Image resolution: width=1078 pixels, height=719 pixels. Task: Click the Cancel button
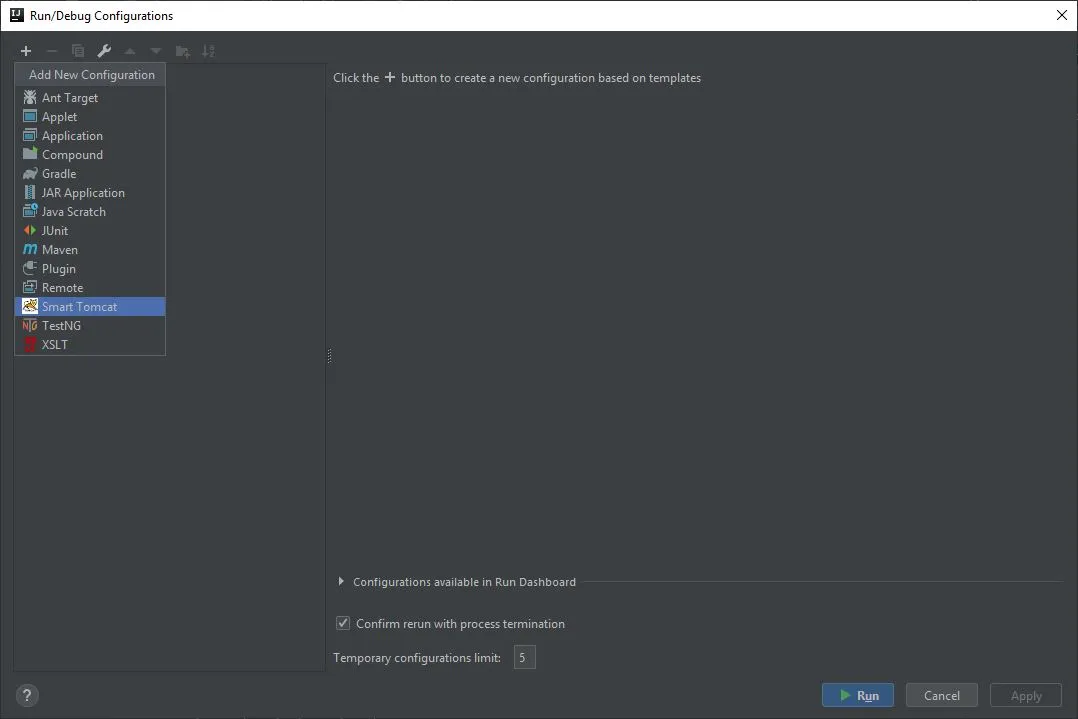coord(942,695)
